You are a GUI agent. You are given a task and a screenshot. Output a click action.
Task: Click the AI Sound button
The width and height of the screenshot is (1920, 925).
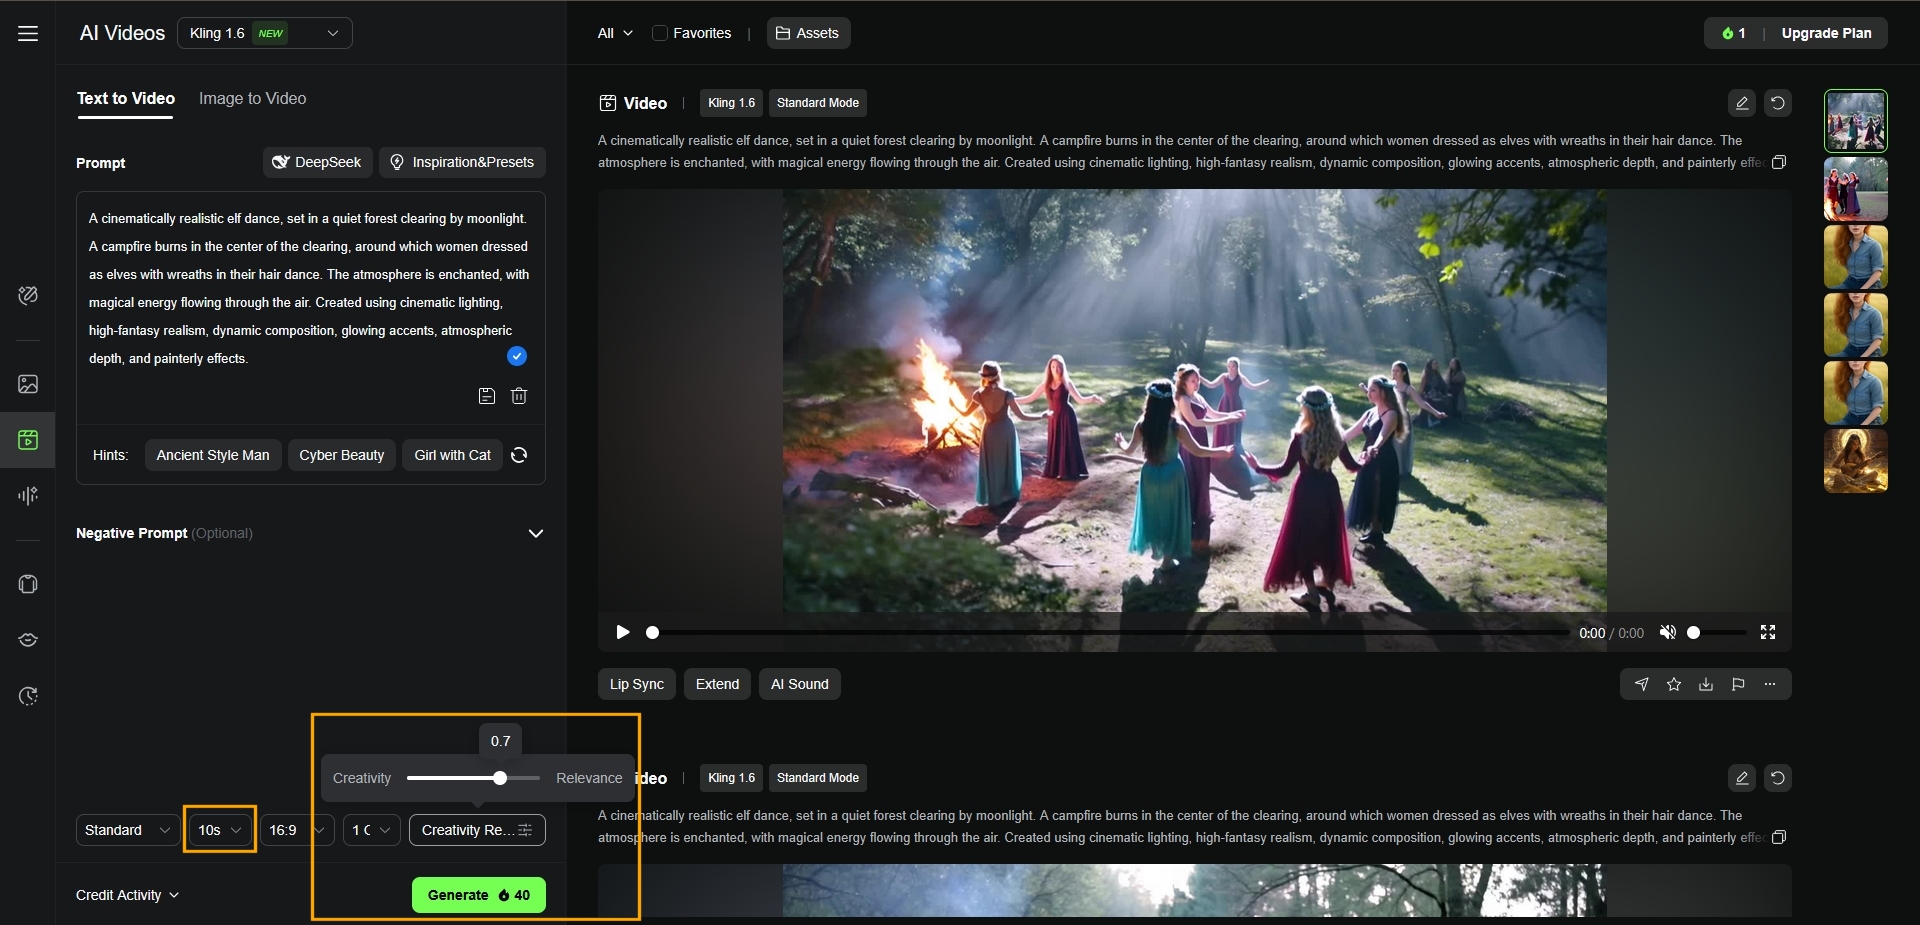pyautogui.click(x=800, y=684)
